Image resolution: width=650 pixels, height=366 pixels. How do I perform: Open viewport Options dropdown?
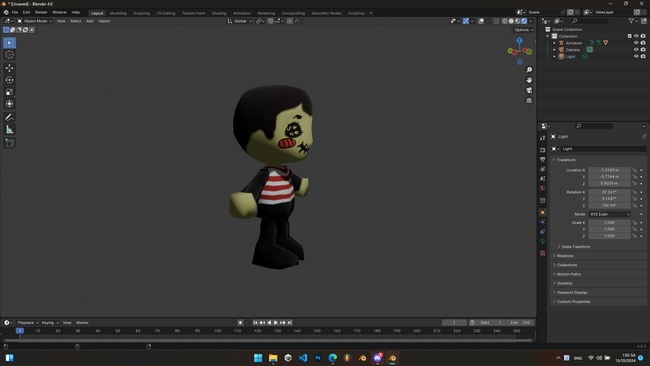pos(523,30)
